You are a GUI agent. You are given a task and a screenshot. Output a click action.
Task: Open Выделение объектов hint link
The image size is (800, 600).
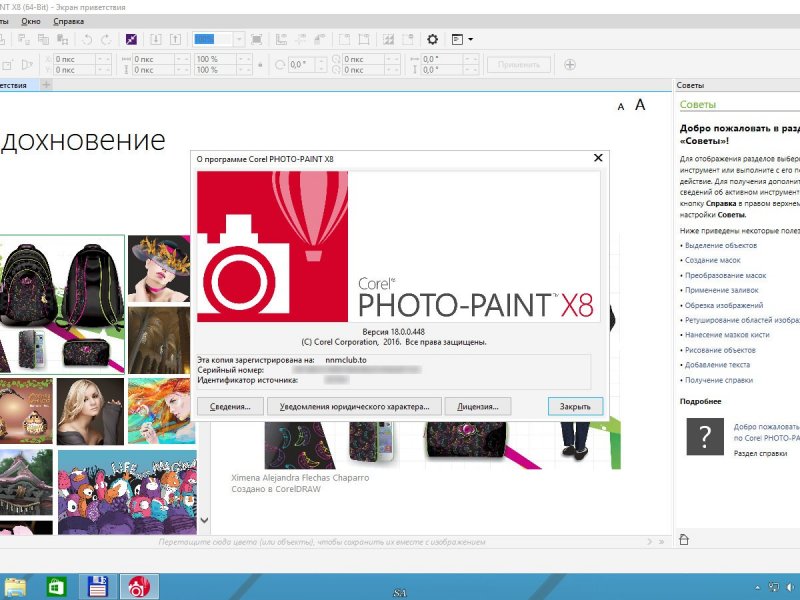(720, 245)
